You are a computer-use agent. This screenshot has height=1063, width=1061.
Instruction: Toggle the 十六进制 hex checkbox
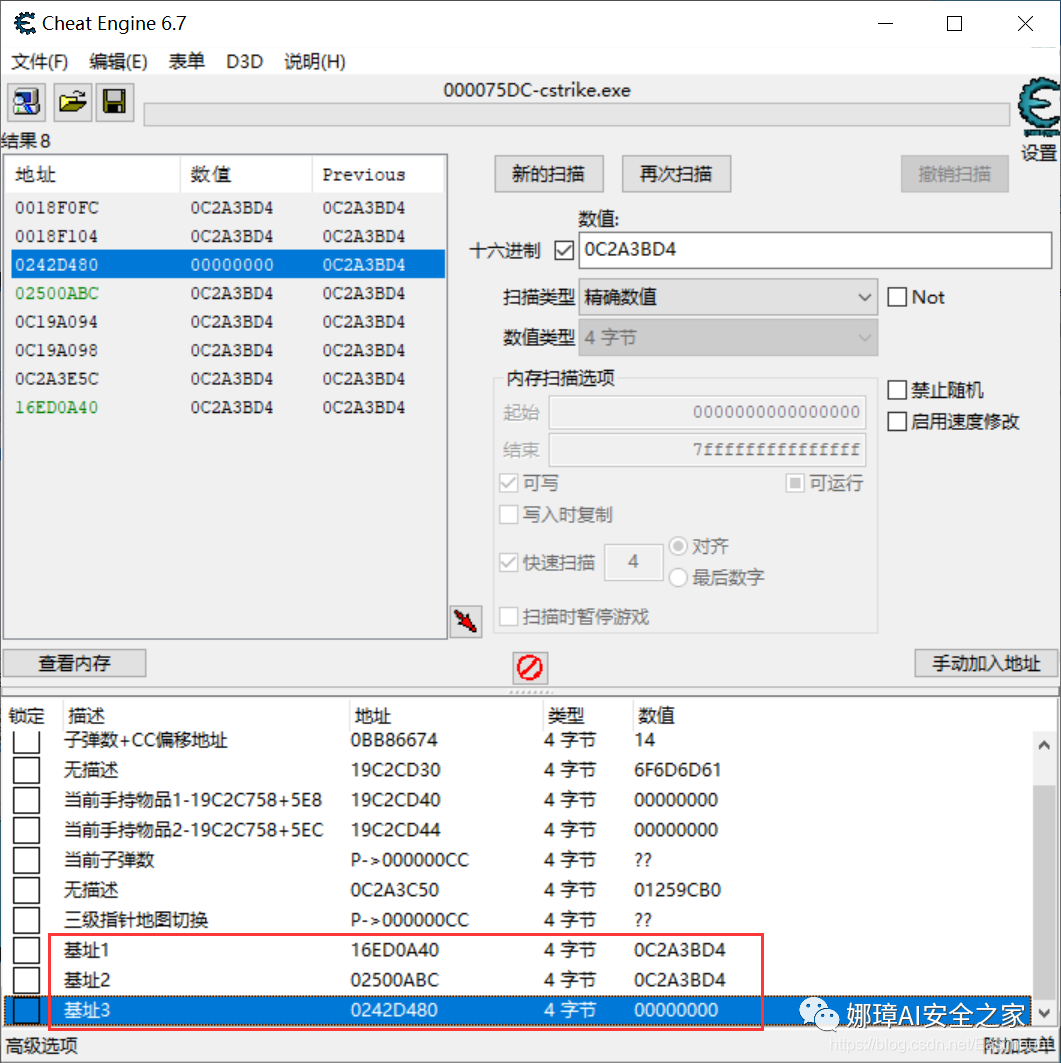tap(564, 250)
